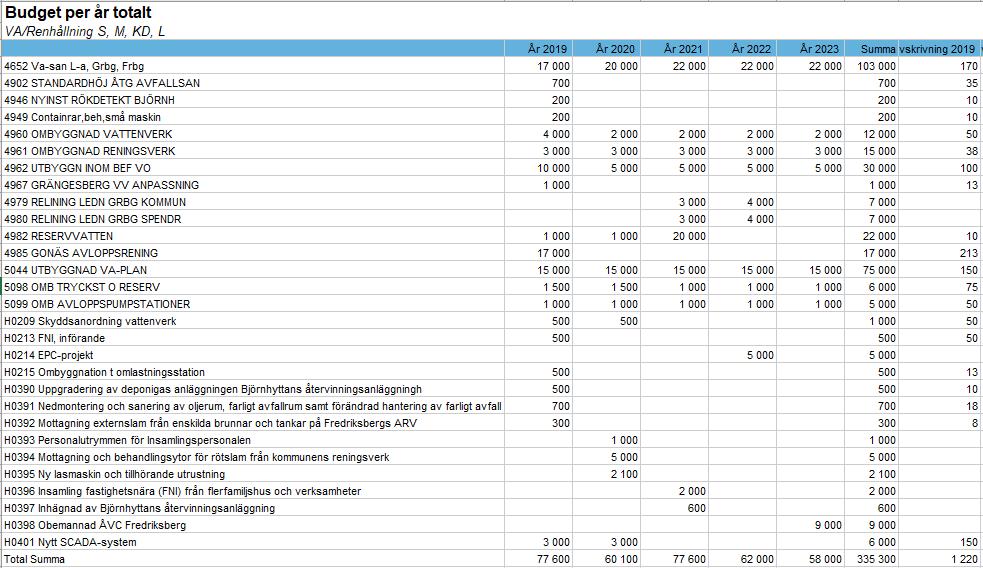Click row '4960 OMBYGGNAD VATTENVERK'
Image resolution: width=983 pixels, height=568 pixels.
click(x=492, y=134)
